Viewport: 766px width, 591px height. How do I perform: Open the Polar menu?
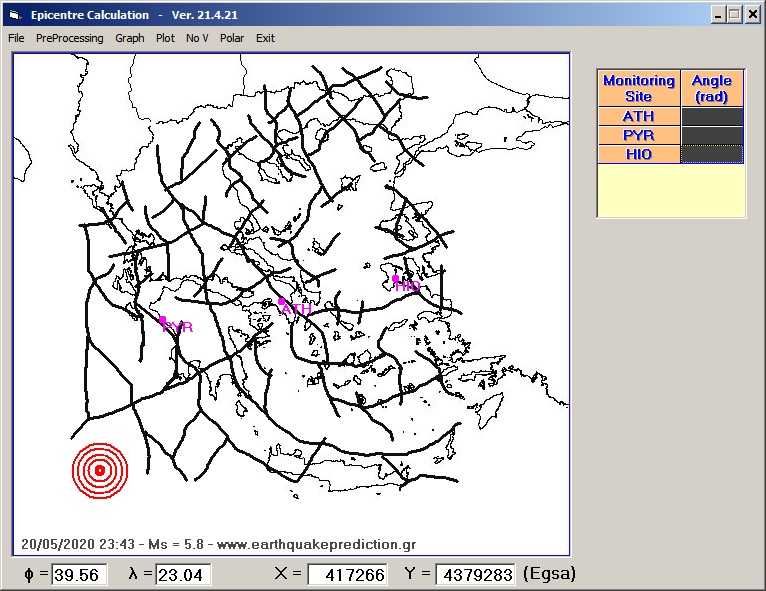(232, 38)
